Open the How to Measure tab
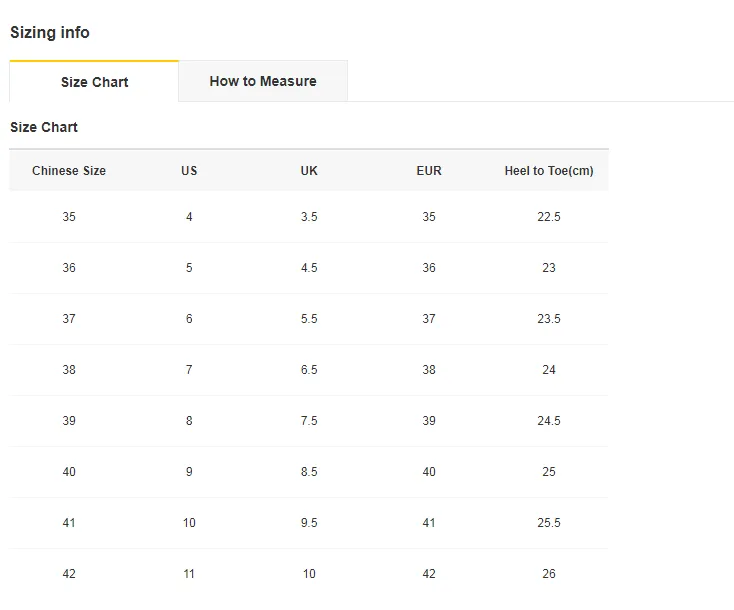Viewport: 734px width, 610px height. click(263, 81)
